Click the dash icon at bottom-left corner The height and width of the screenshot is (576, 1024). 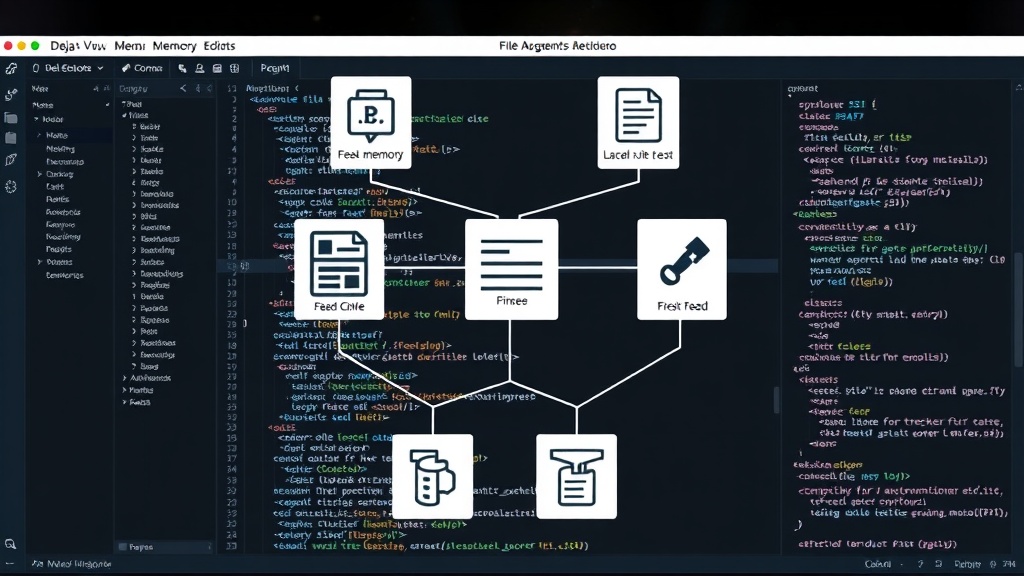coord(10,564)
